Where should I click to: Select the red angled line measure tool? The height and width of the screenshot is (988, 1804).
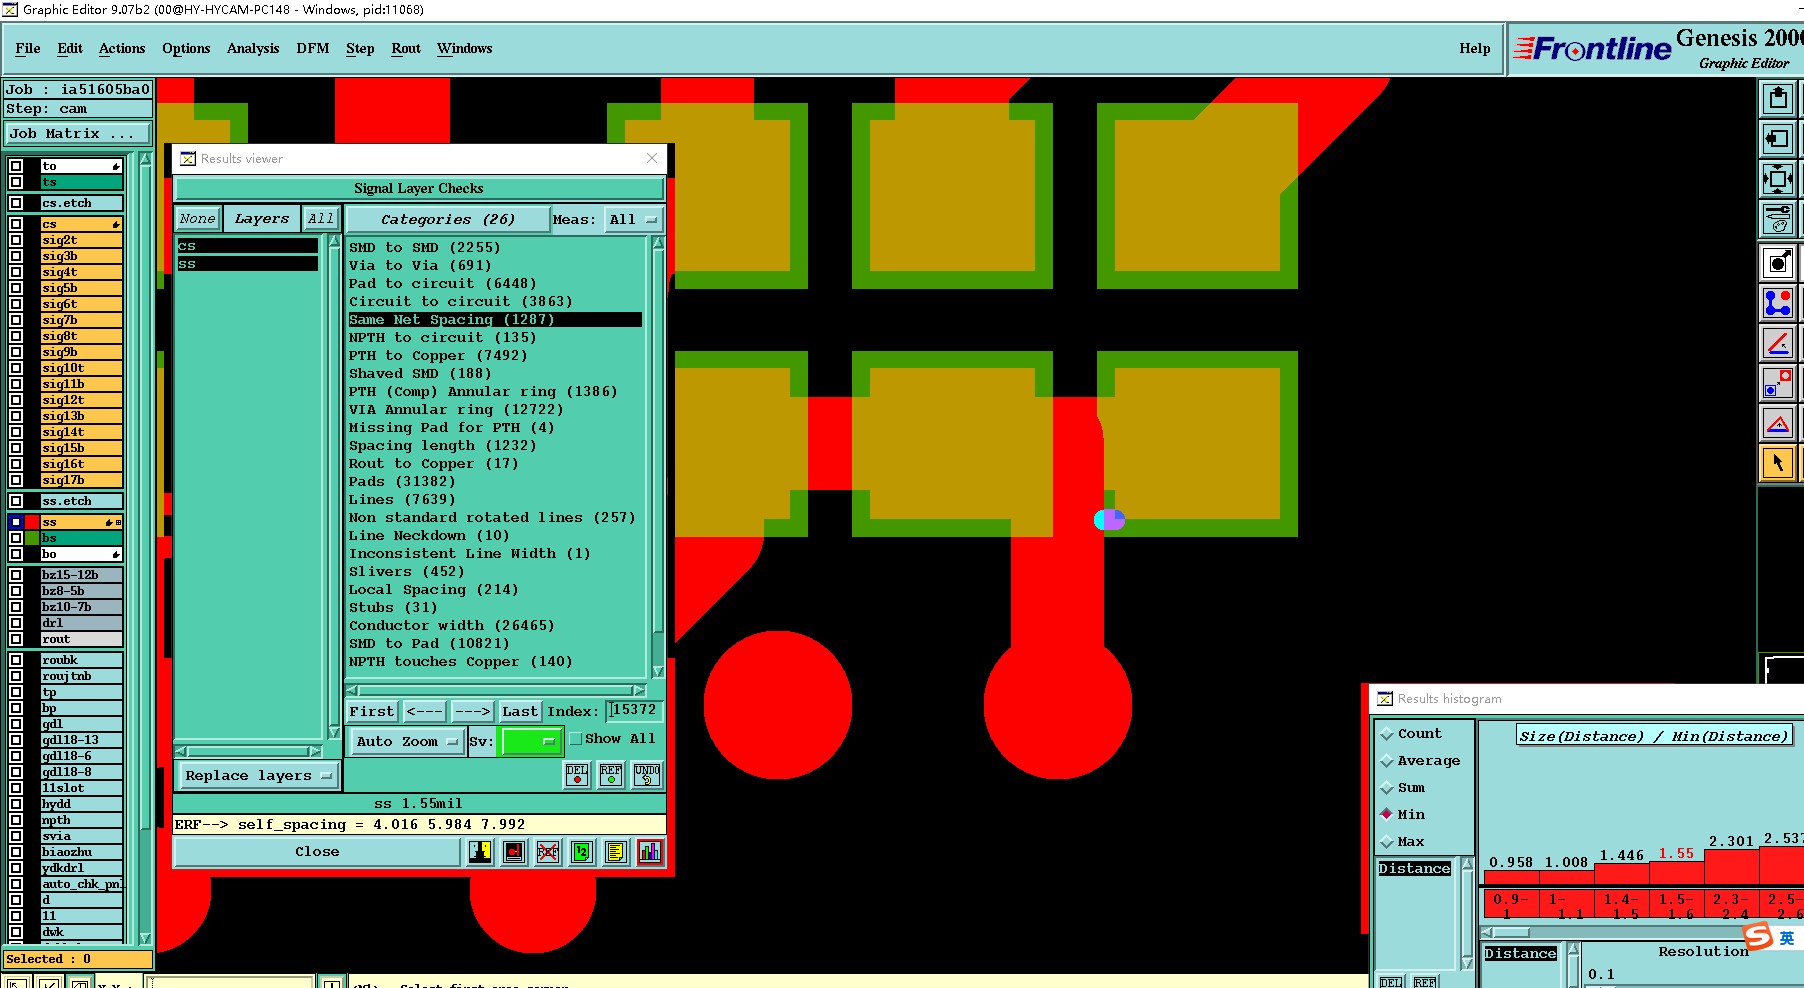coord(1778,343)
